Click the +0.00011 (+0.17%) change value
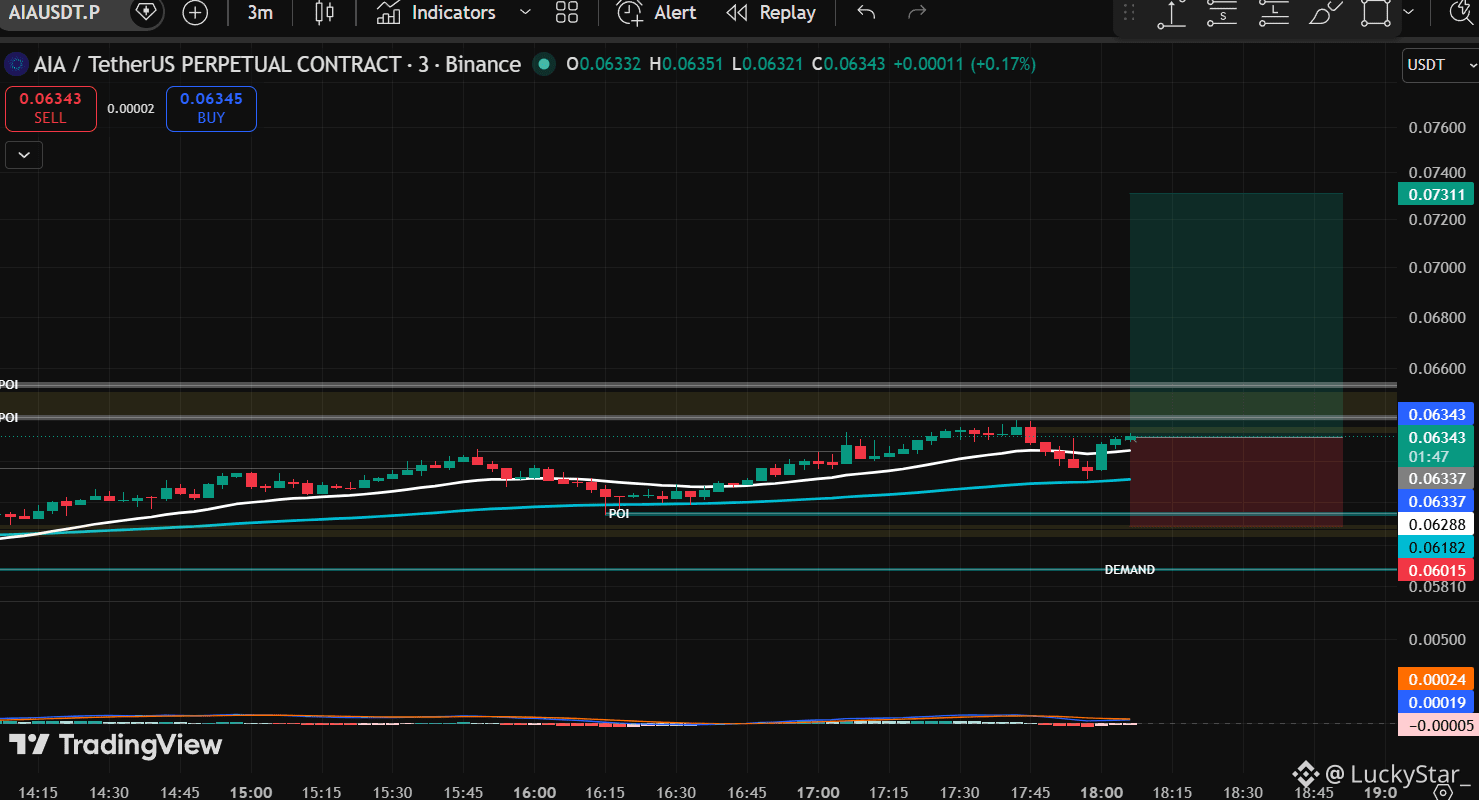 click(964, 65)
